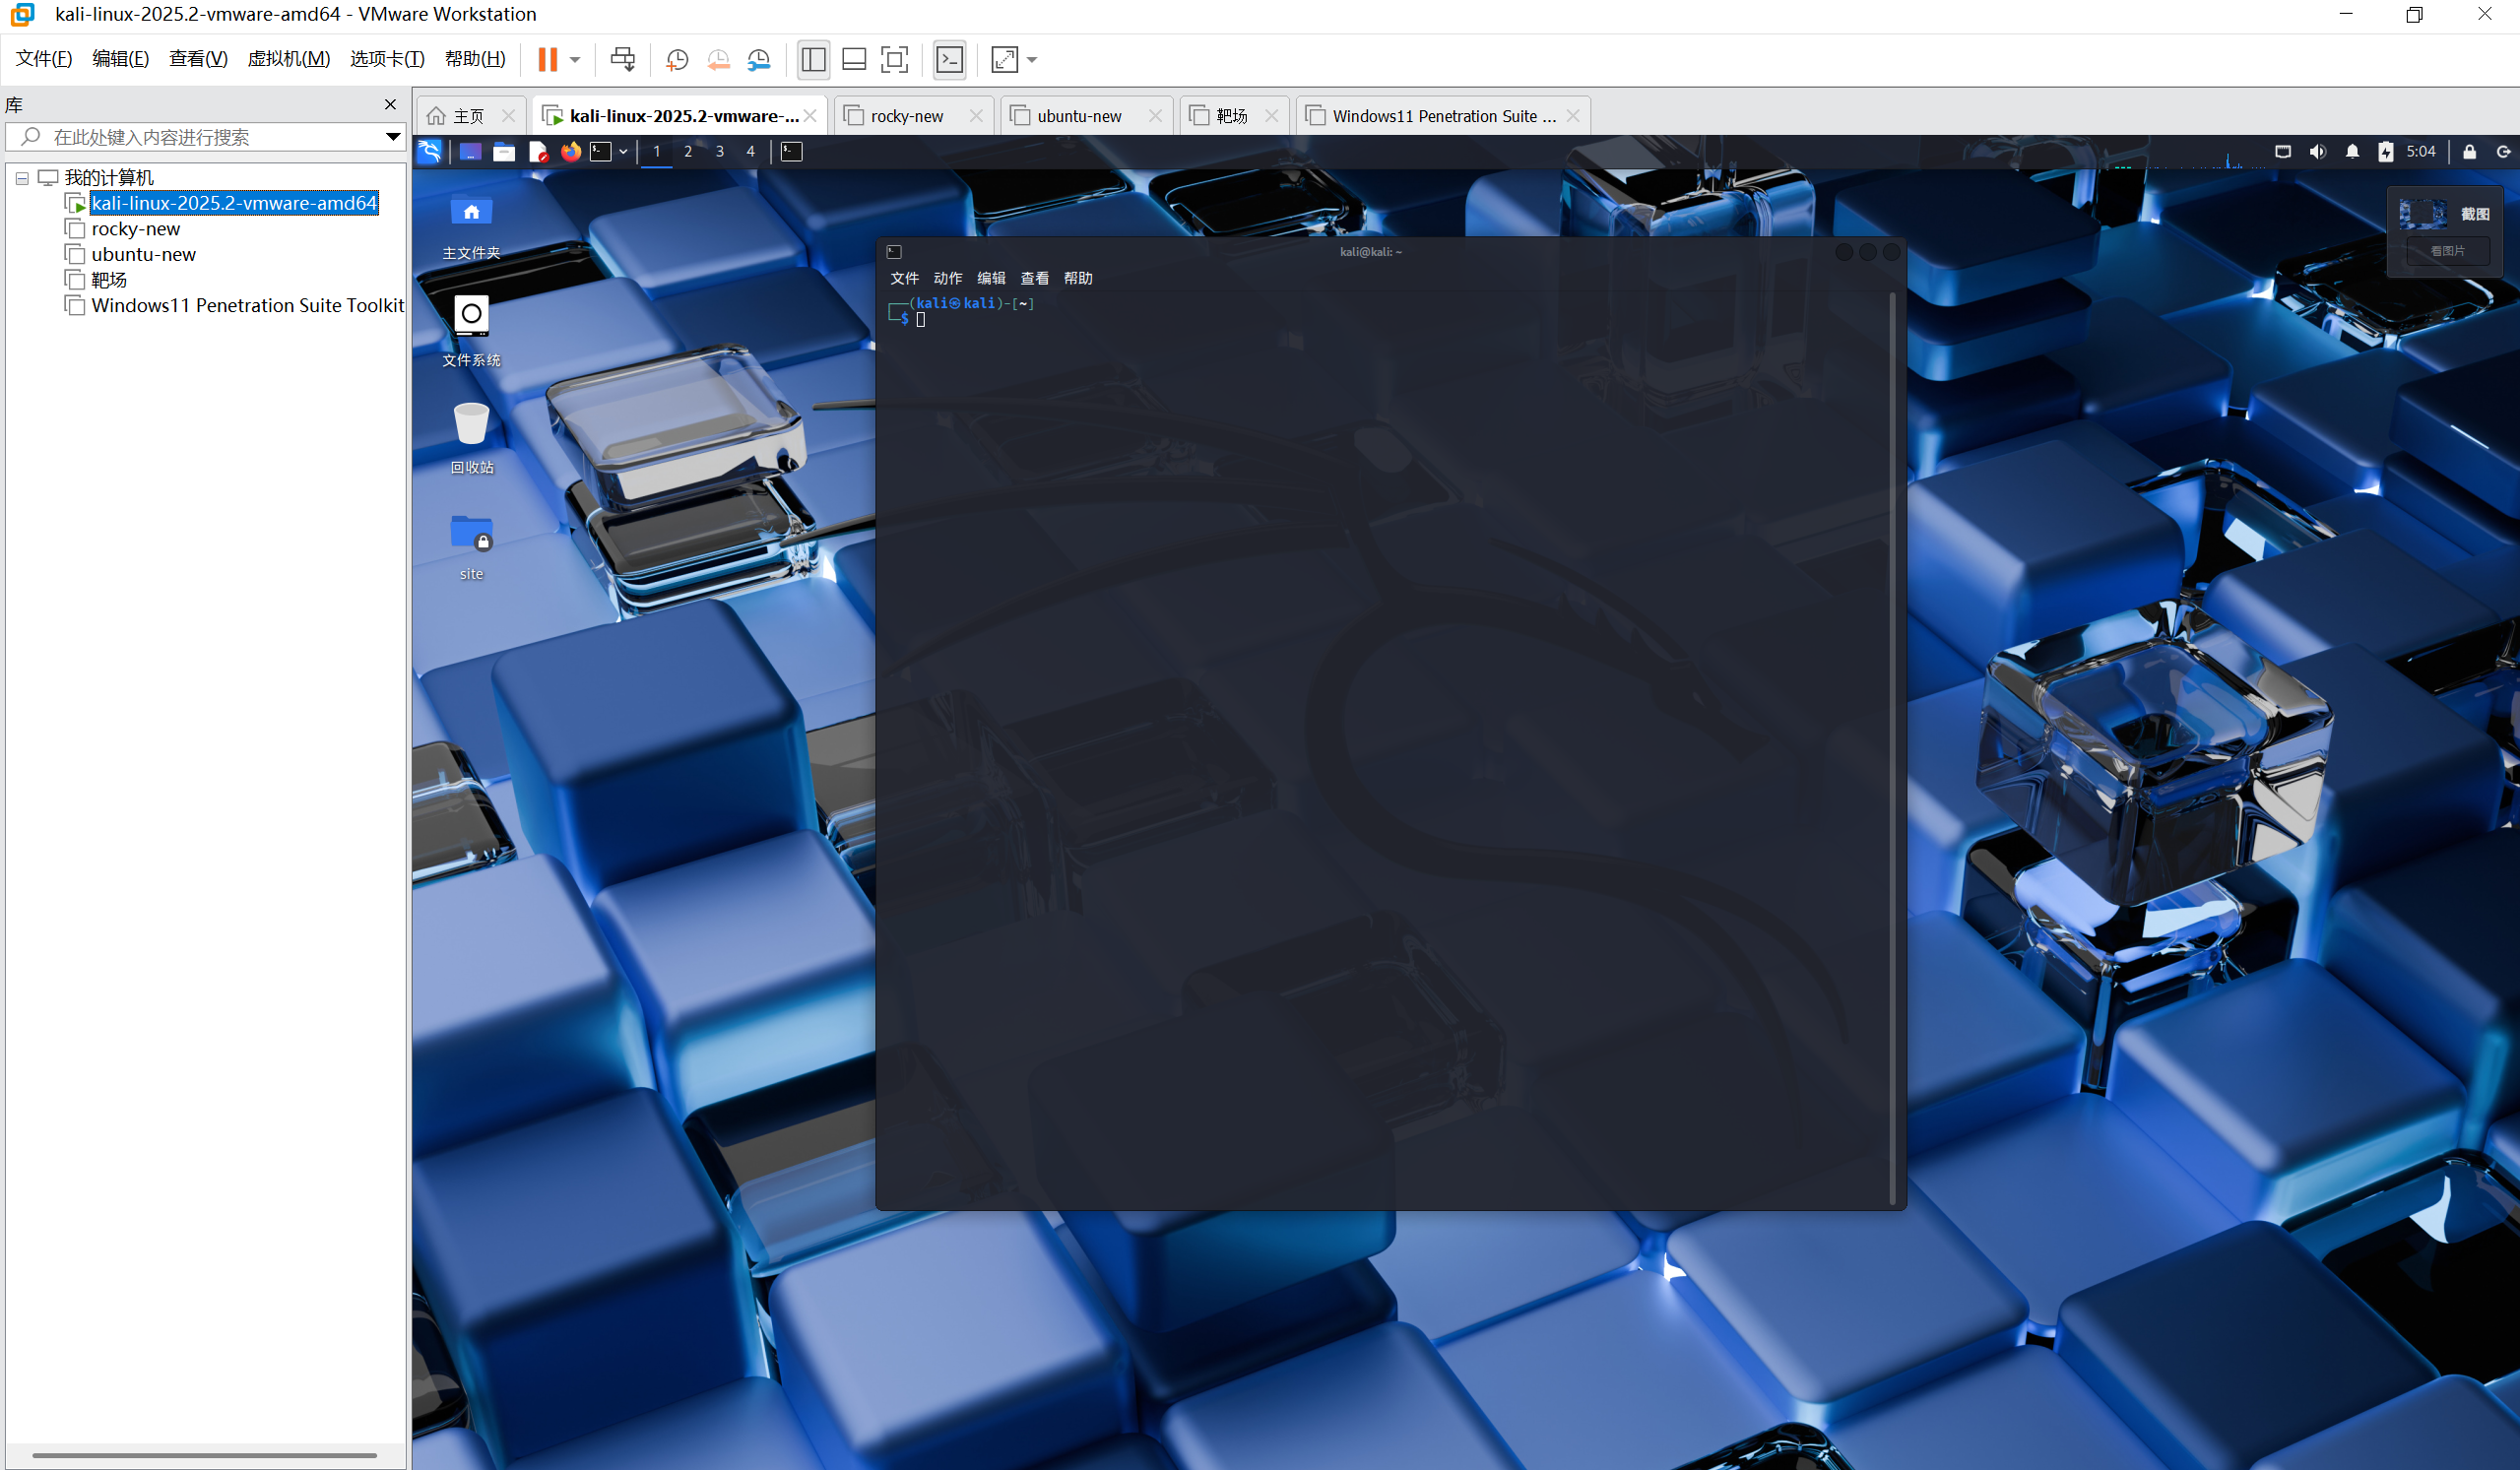Open the 帮助(H) menu in VMware
Screen dimensions: 2520x1470
tap(475, 59)
